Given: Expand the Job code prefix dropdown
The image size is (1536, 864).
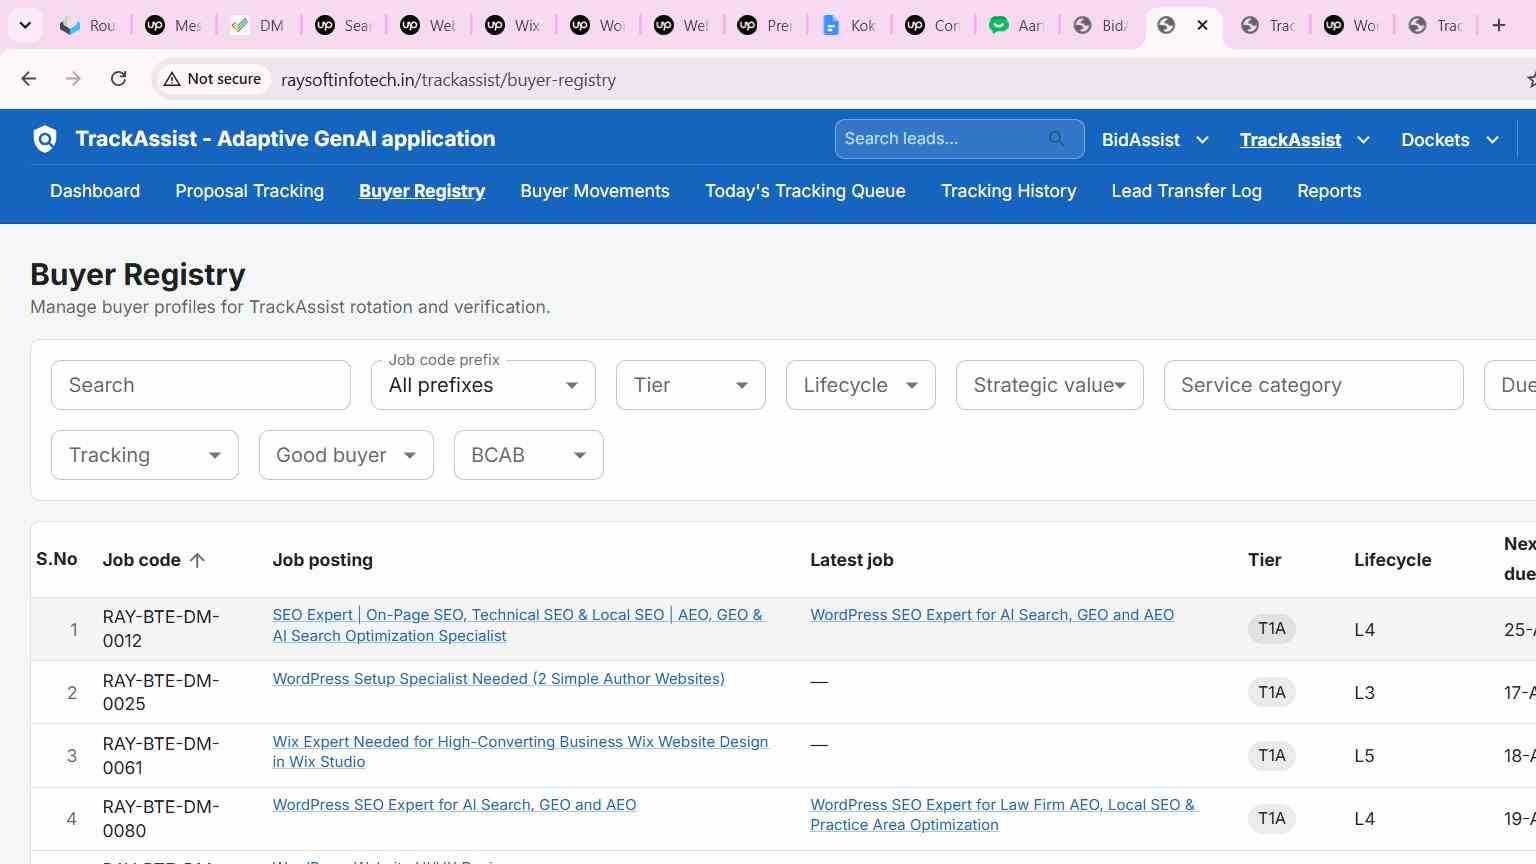Looking at the screenshot, I should click(483, 385).
